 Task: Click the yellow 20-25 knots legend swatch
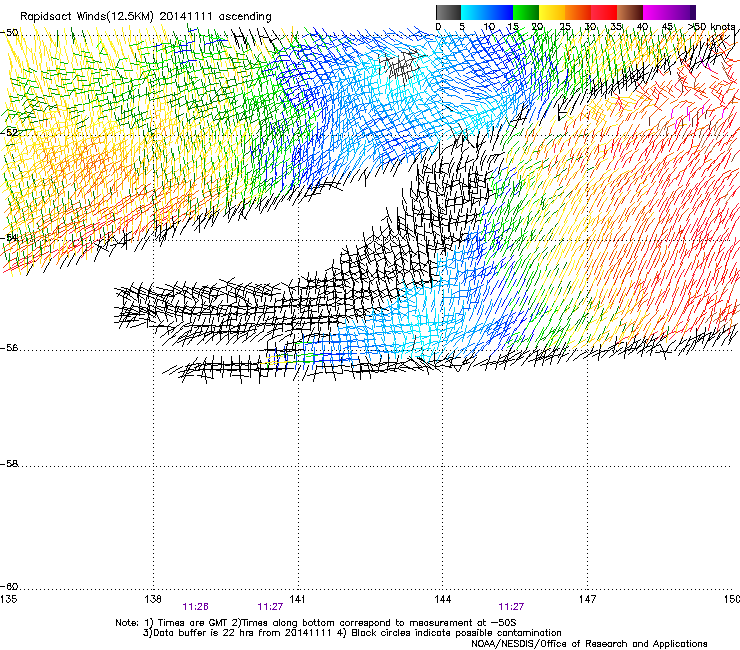pos(552,12)
